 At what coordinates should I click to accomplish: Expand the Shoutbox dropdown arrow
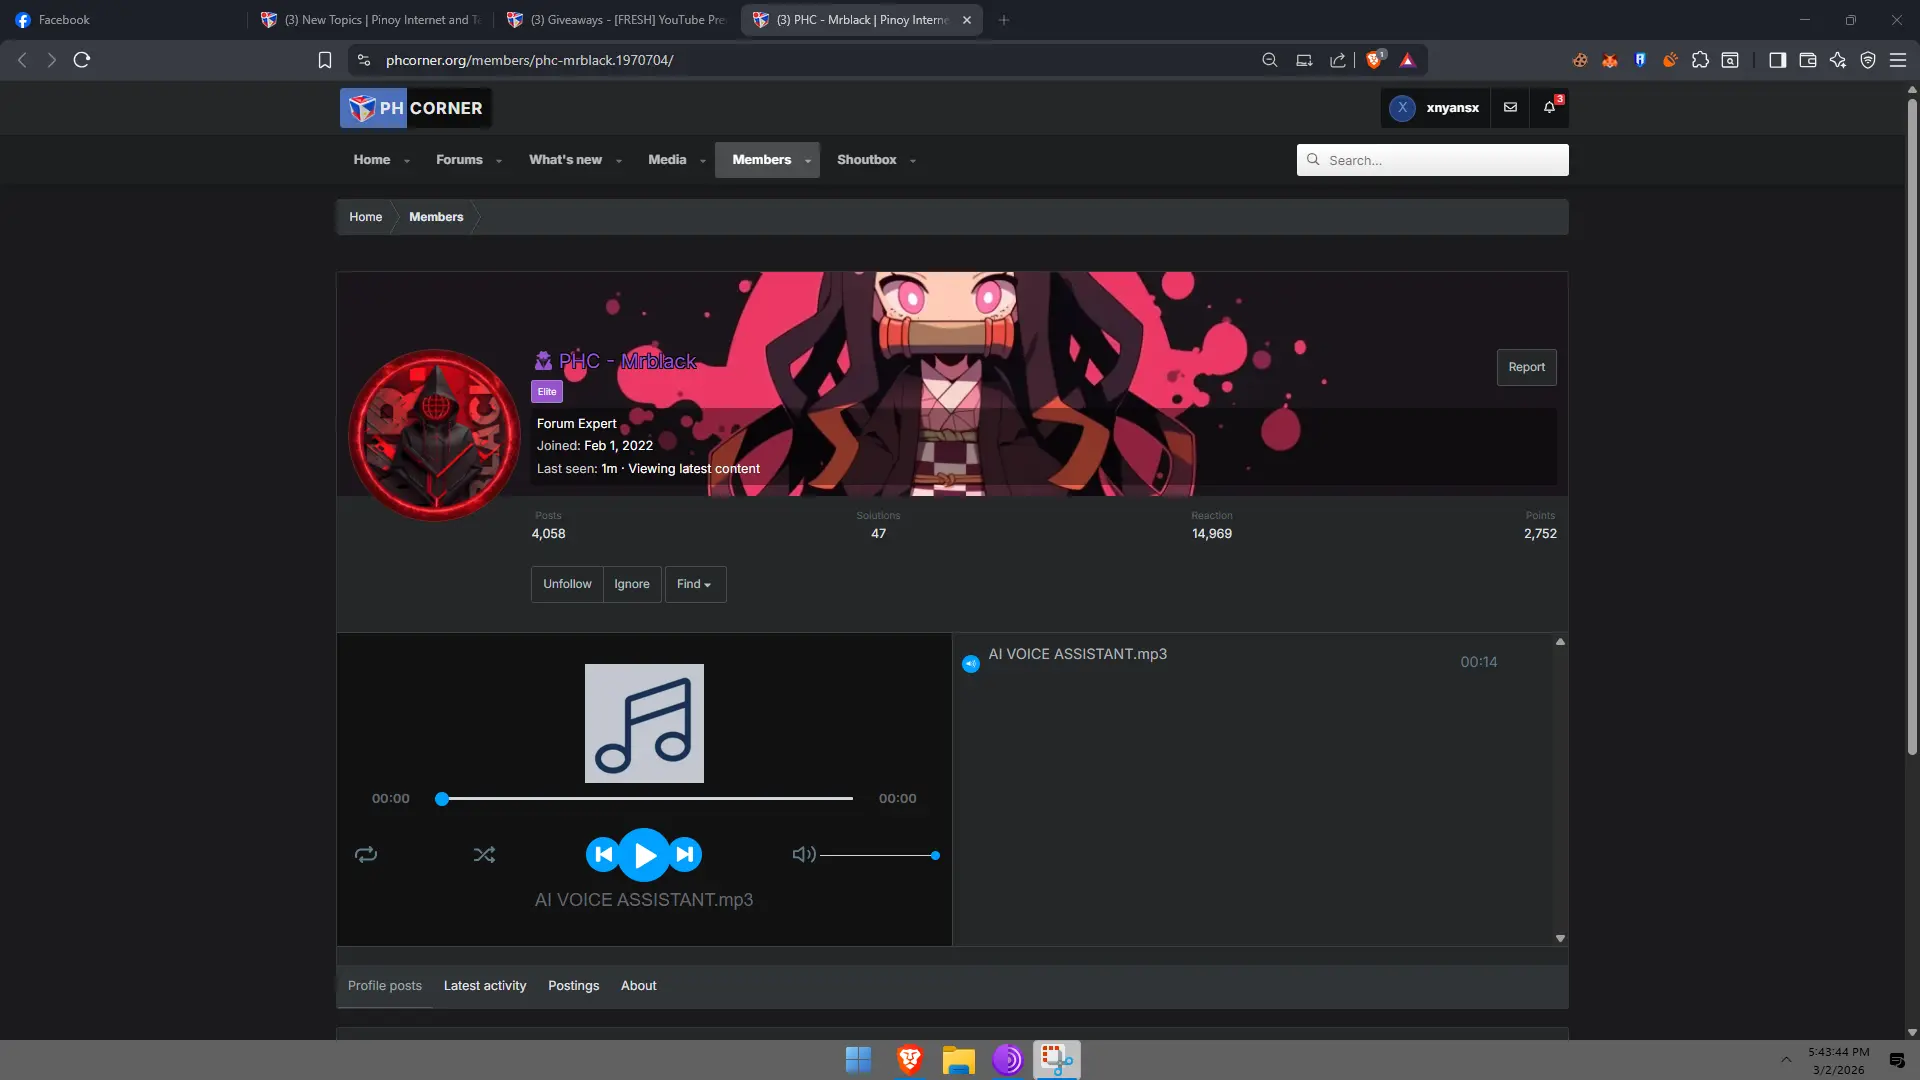click(913, 161)
